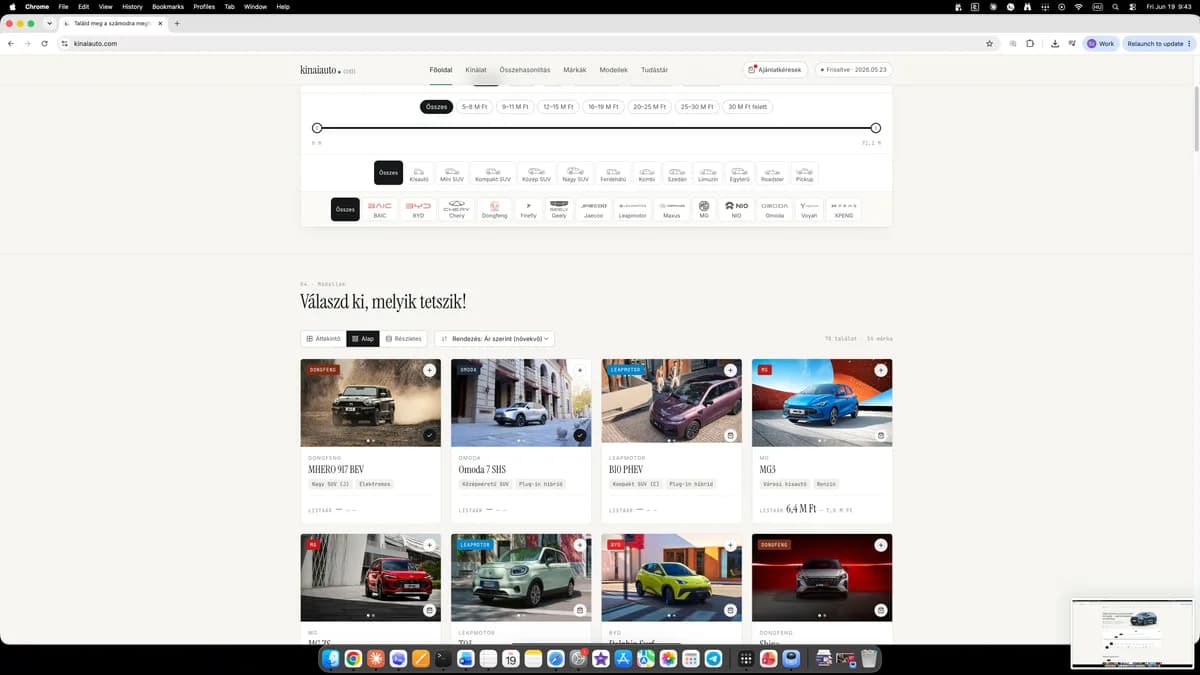This screenshot has width=1200, height=675.
Task: Filter by Maxus brand
Action: click(x=672, y=209)
